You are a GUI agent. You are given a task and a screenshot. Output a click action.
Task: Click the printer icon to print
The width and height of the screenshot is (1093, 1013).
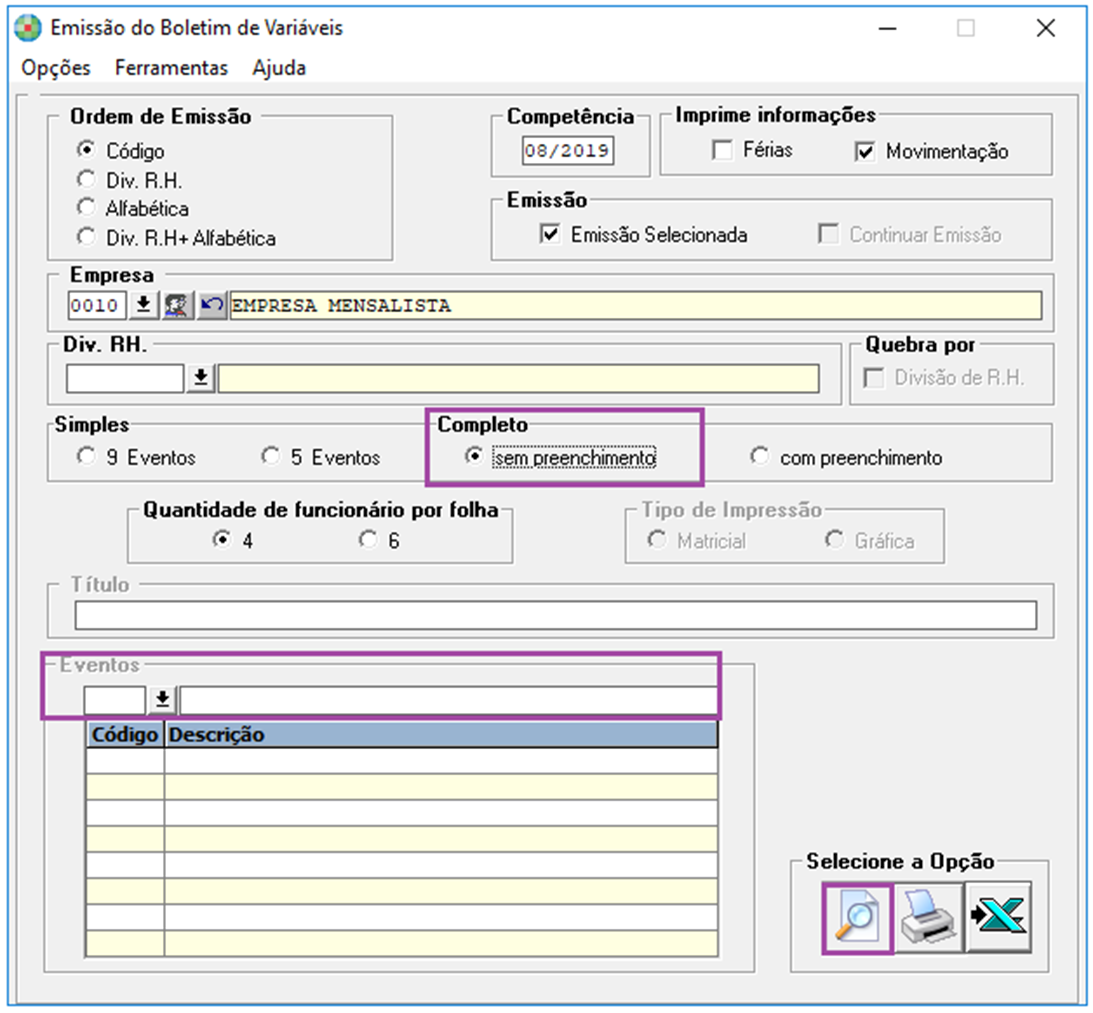click(928, 917)
